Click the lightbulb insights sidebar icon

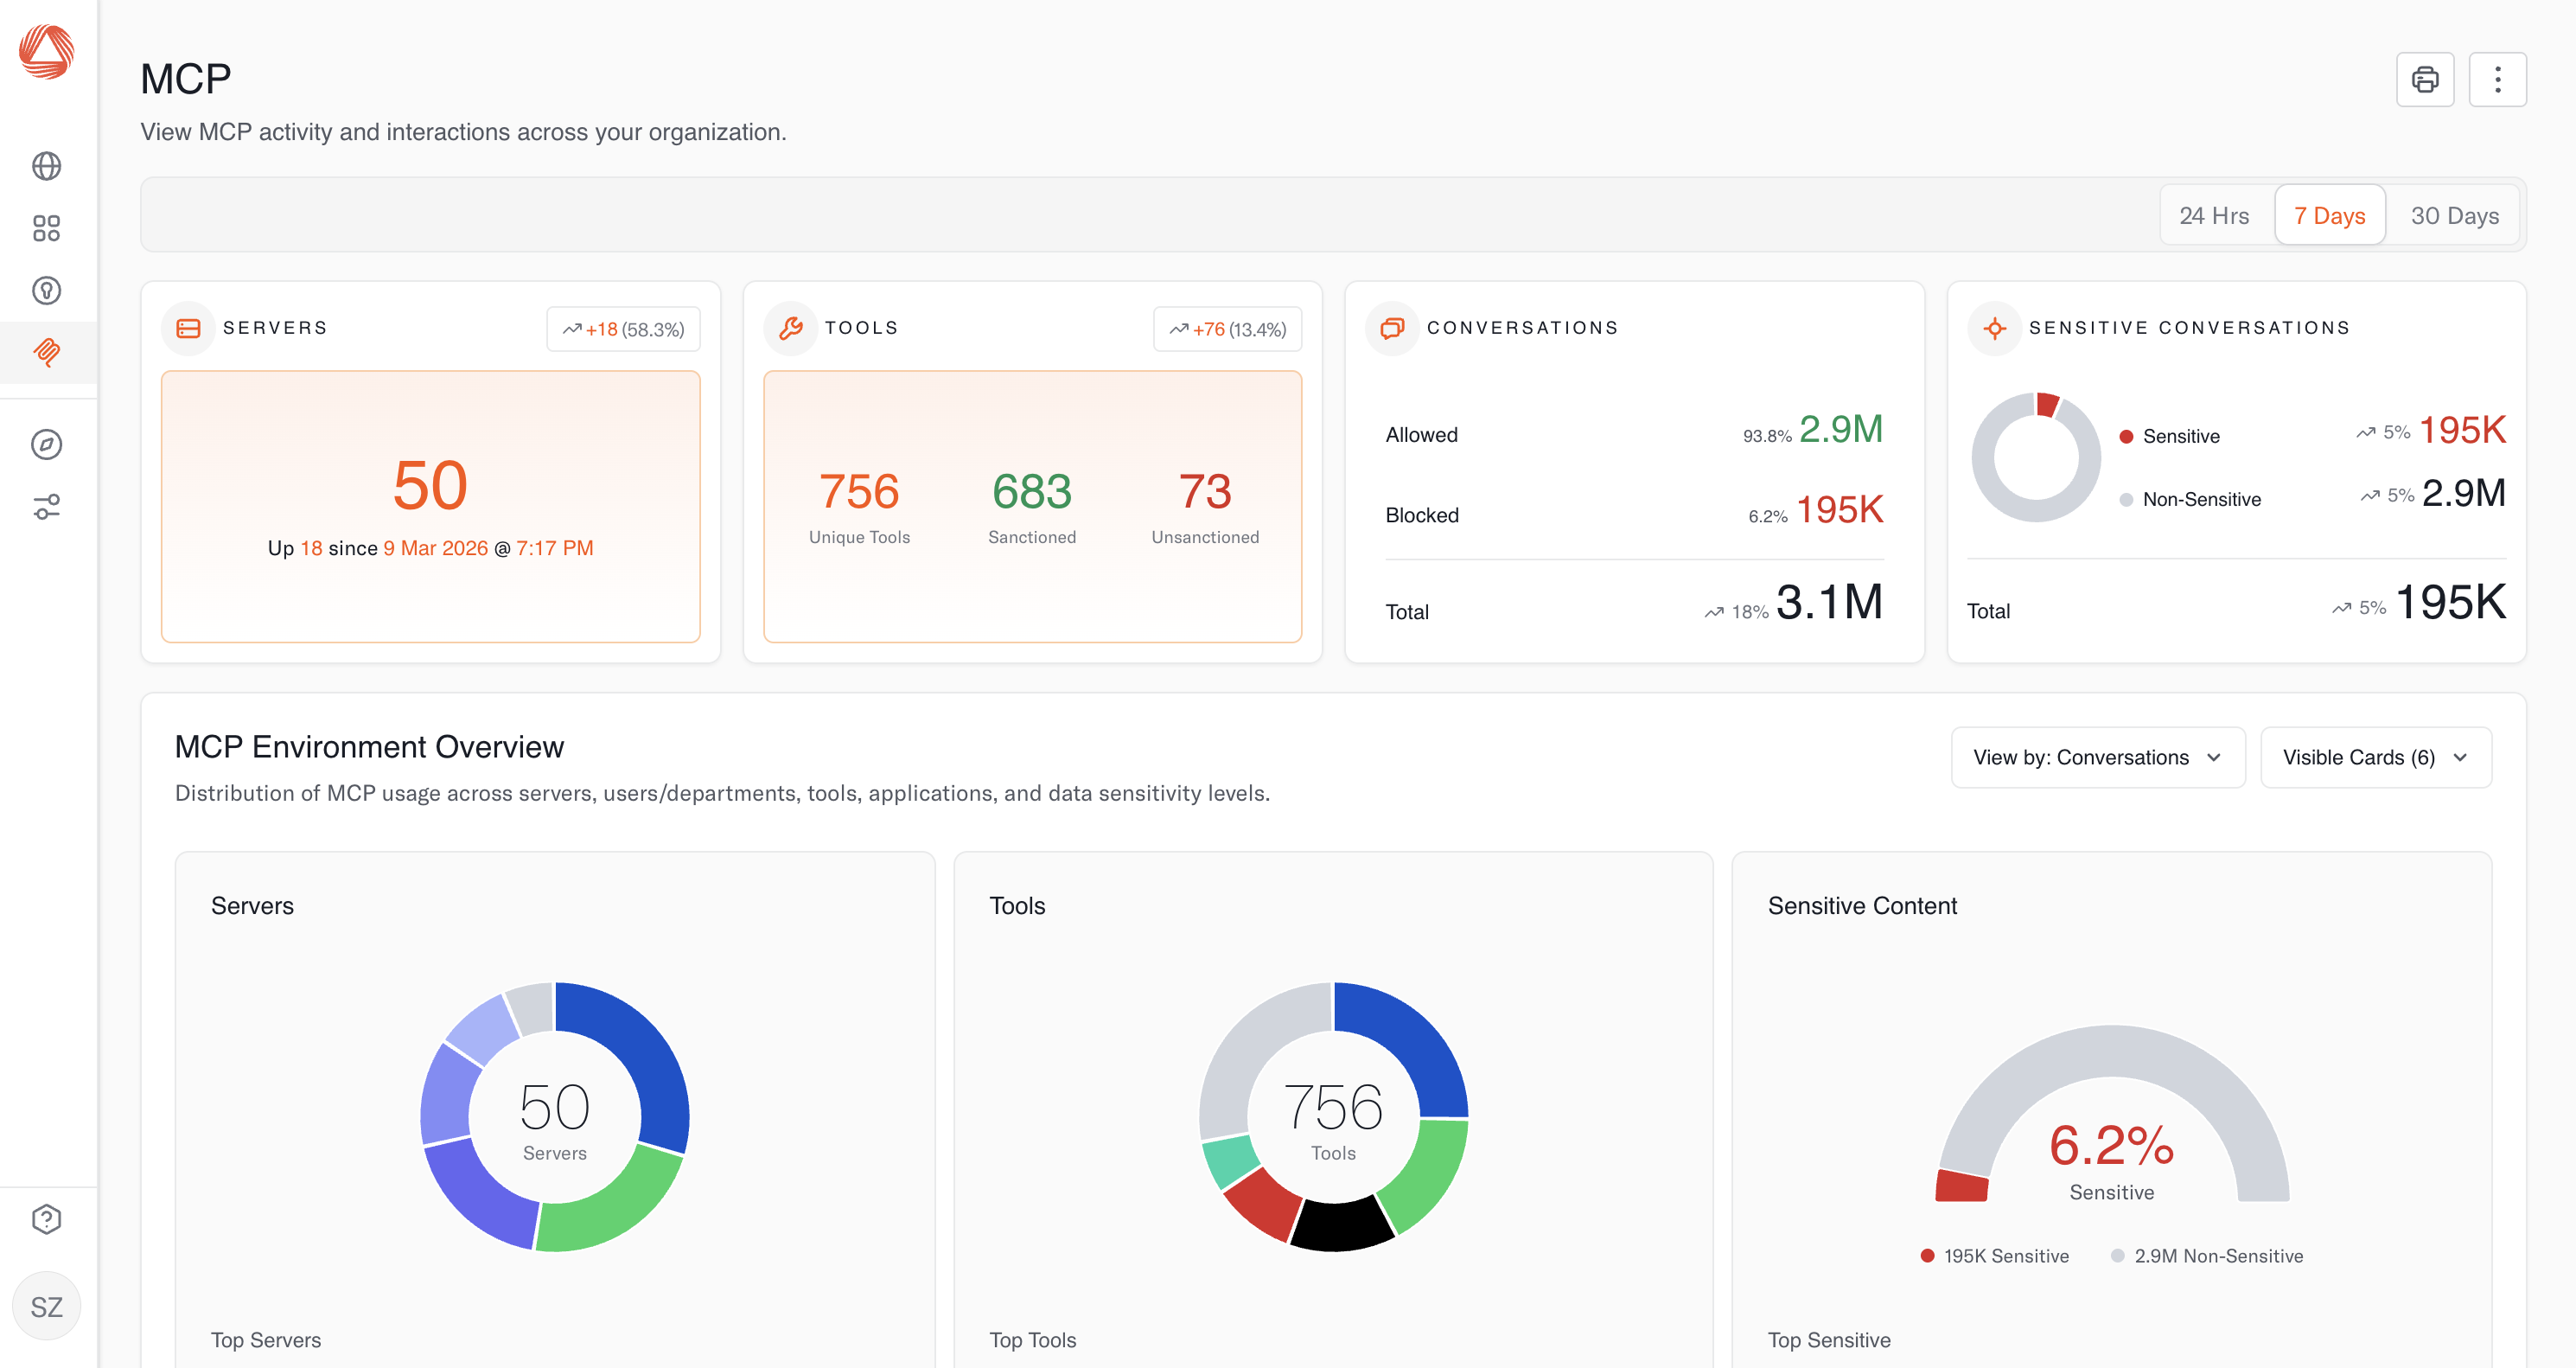[x=46, y=291]
